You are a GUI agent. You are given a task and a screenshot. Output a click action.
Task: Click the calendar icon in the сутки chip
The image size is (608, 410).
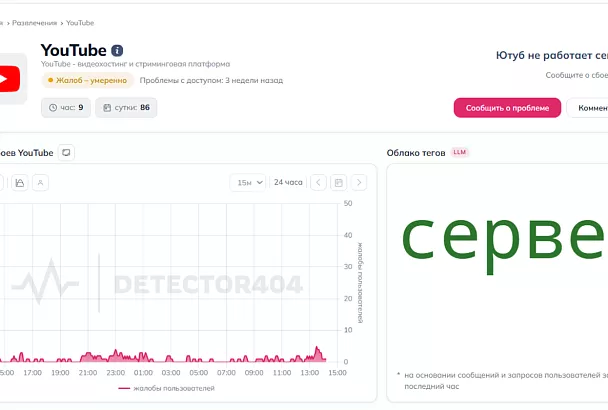(107, 107)
